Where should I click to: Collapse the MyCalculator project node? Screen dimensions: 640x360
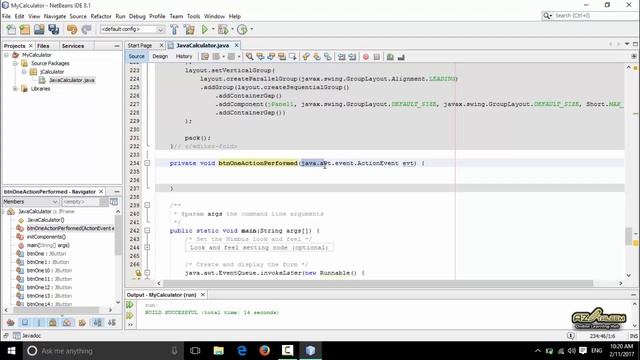click(6, 55)
